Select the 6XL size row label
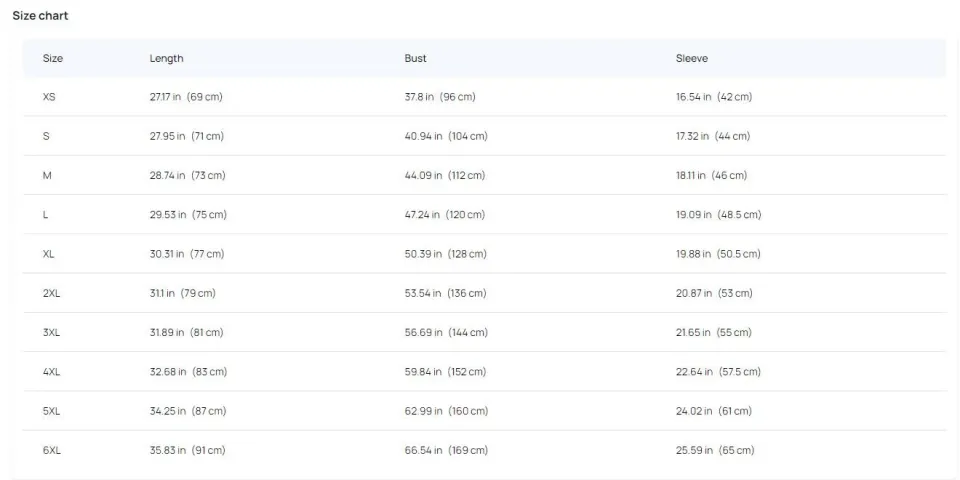This screenshot has width=960, height=480. [52, 450]
